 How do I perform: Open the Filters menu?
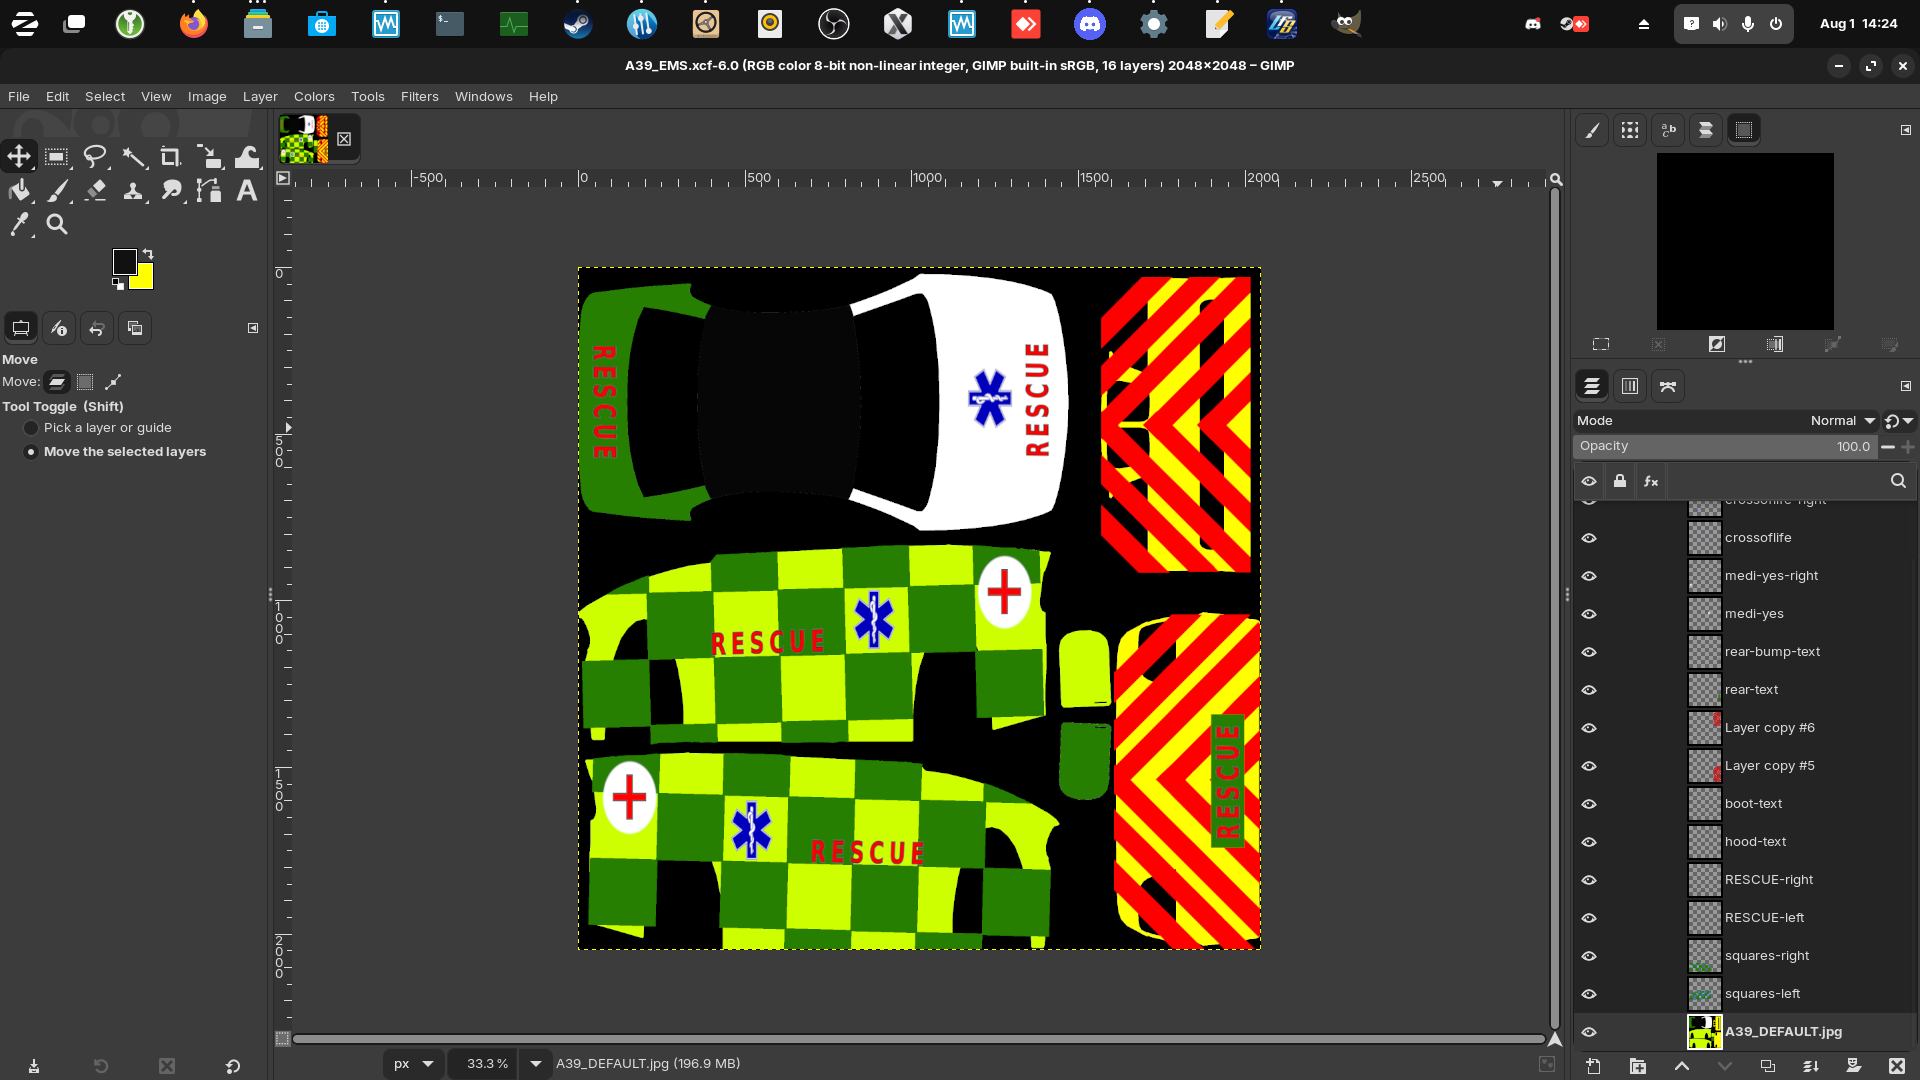pyautogui.click(x=419, y=97)
